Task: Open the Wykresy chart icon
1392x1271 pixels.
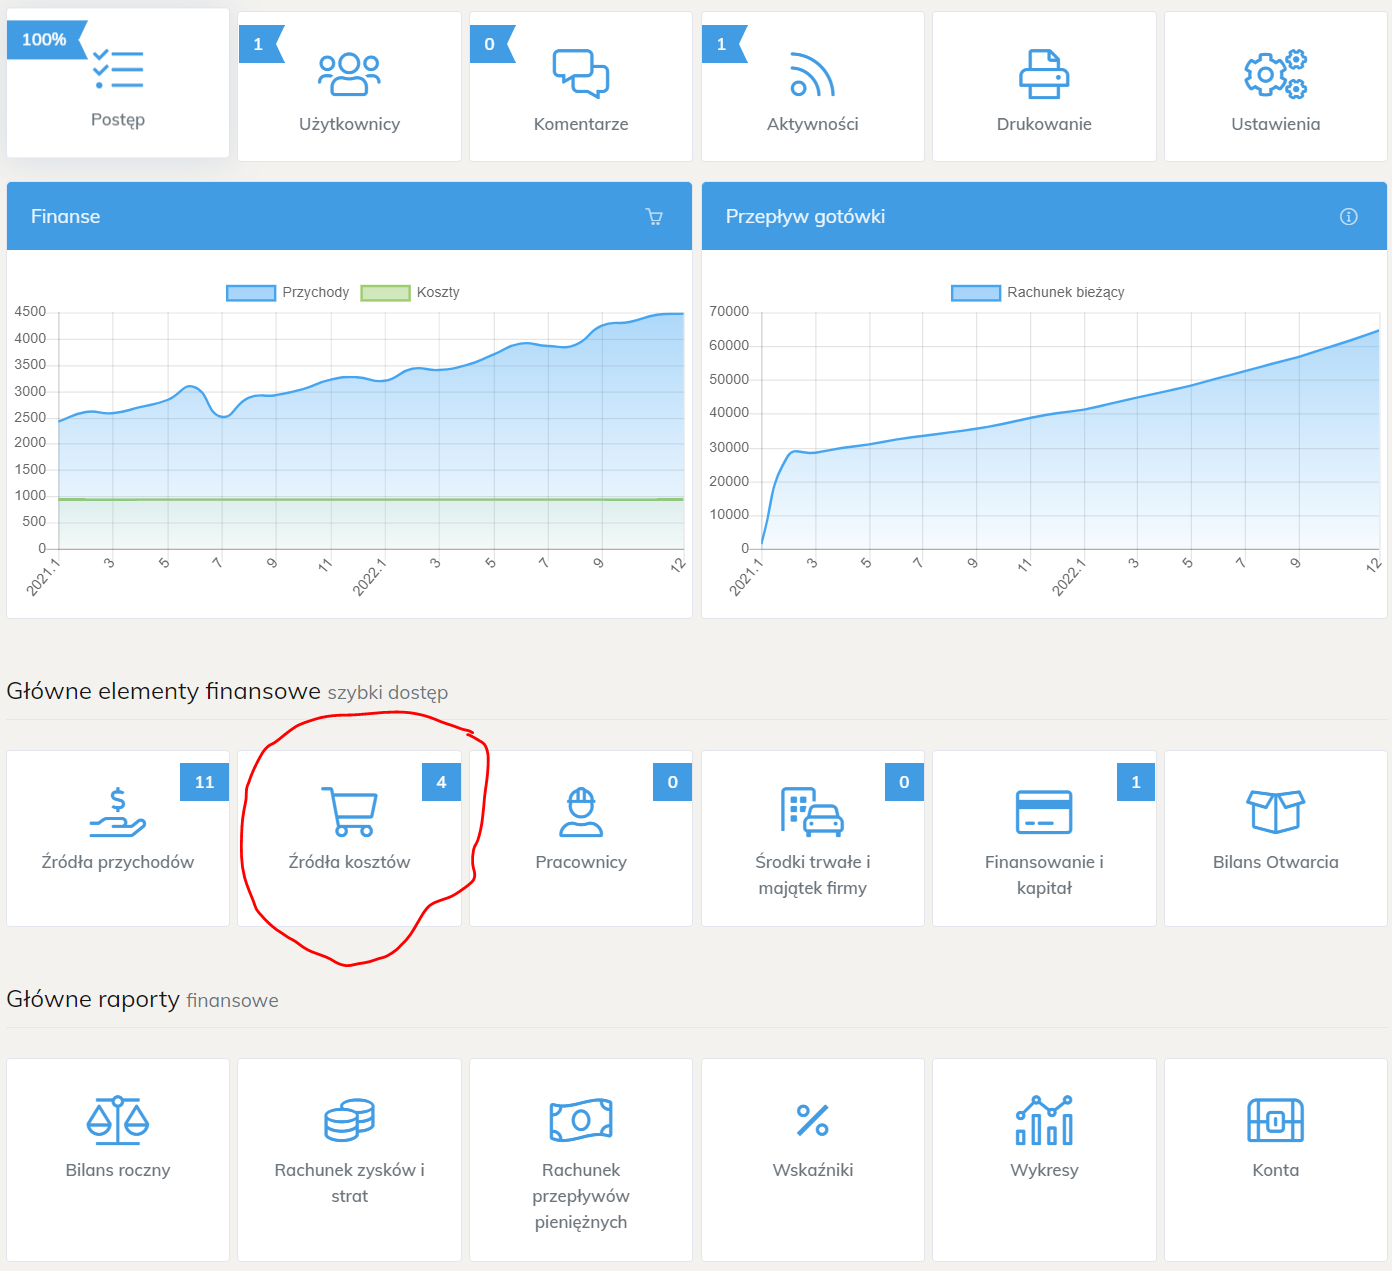Action: (x=1044, y=1120)
